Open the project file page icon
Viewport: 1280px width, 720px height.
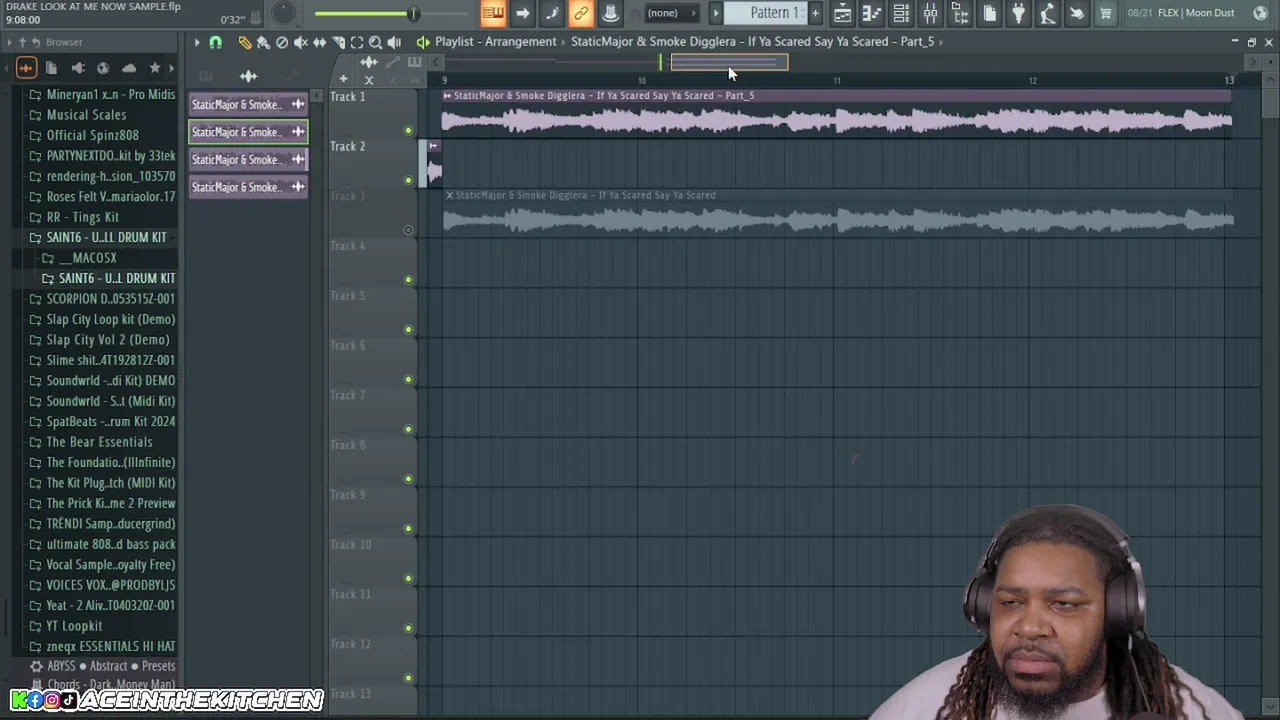point(989,13)
